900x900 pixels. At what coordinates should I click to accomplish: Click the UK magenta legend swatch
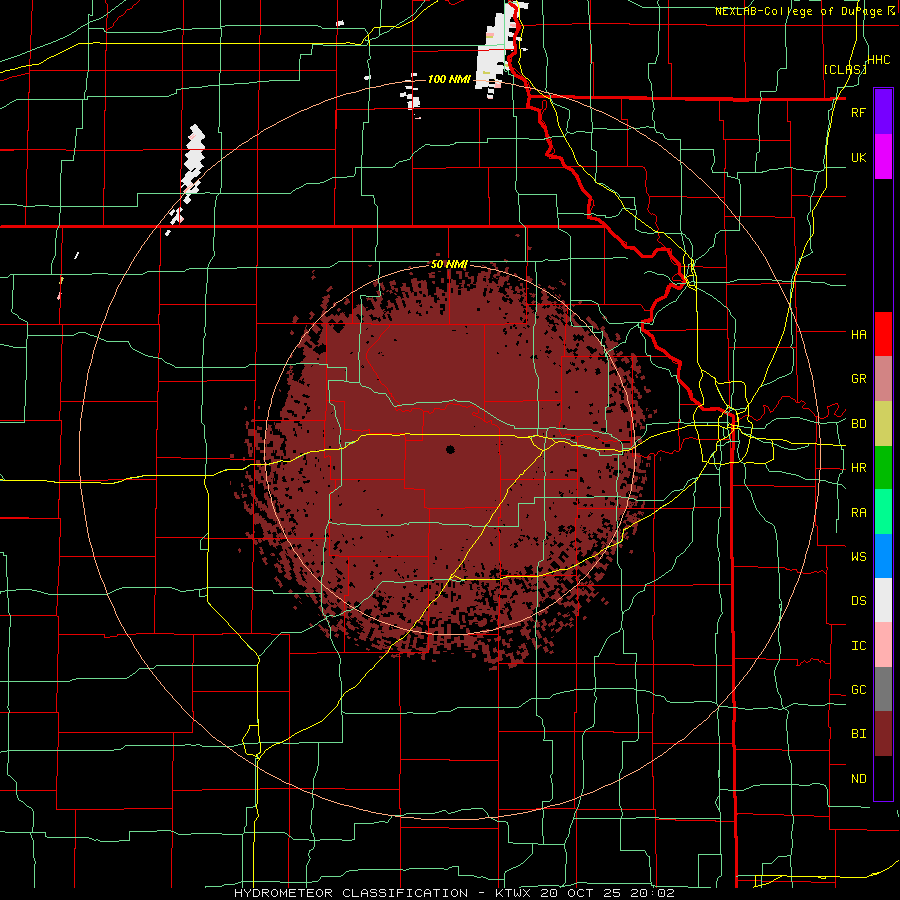[883, 157]
